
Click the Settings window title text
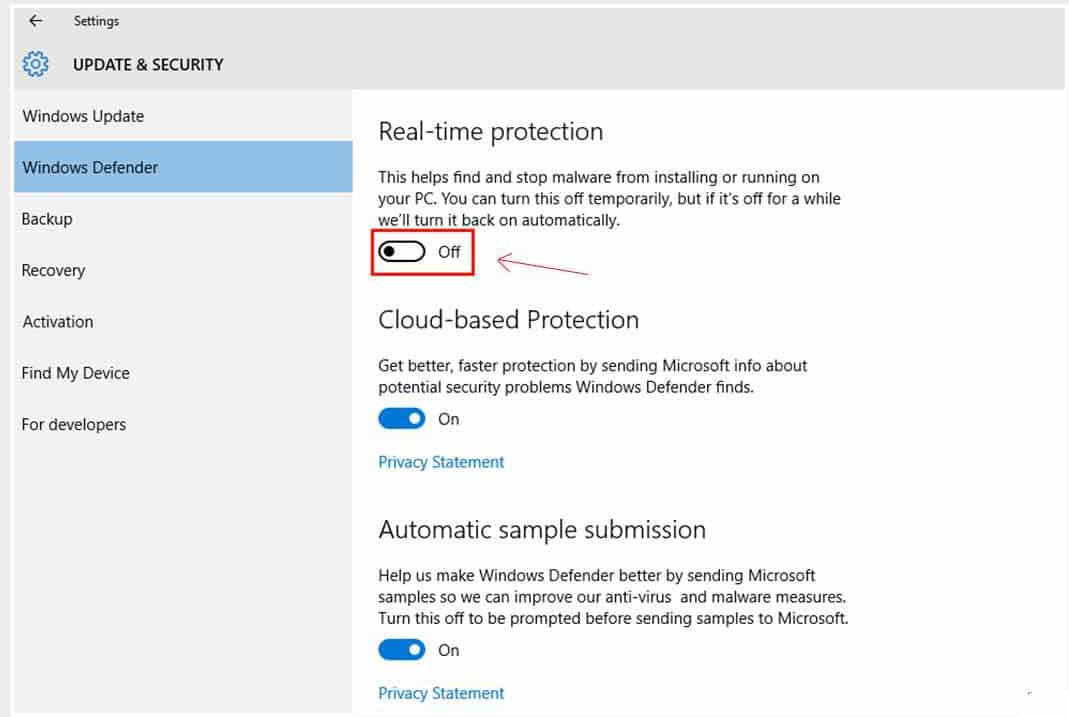pos(96,21)
